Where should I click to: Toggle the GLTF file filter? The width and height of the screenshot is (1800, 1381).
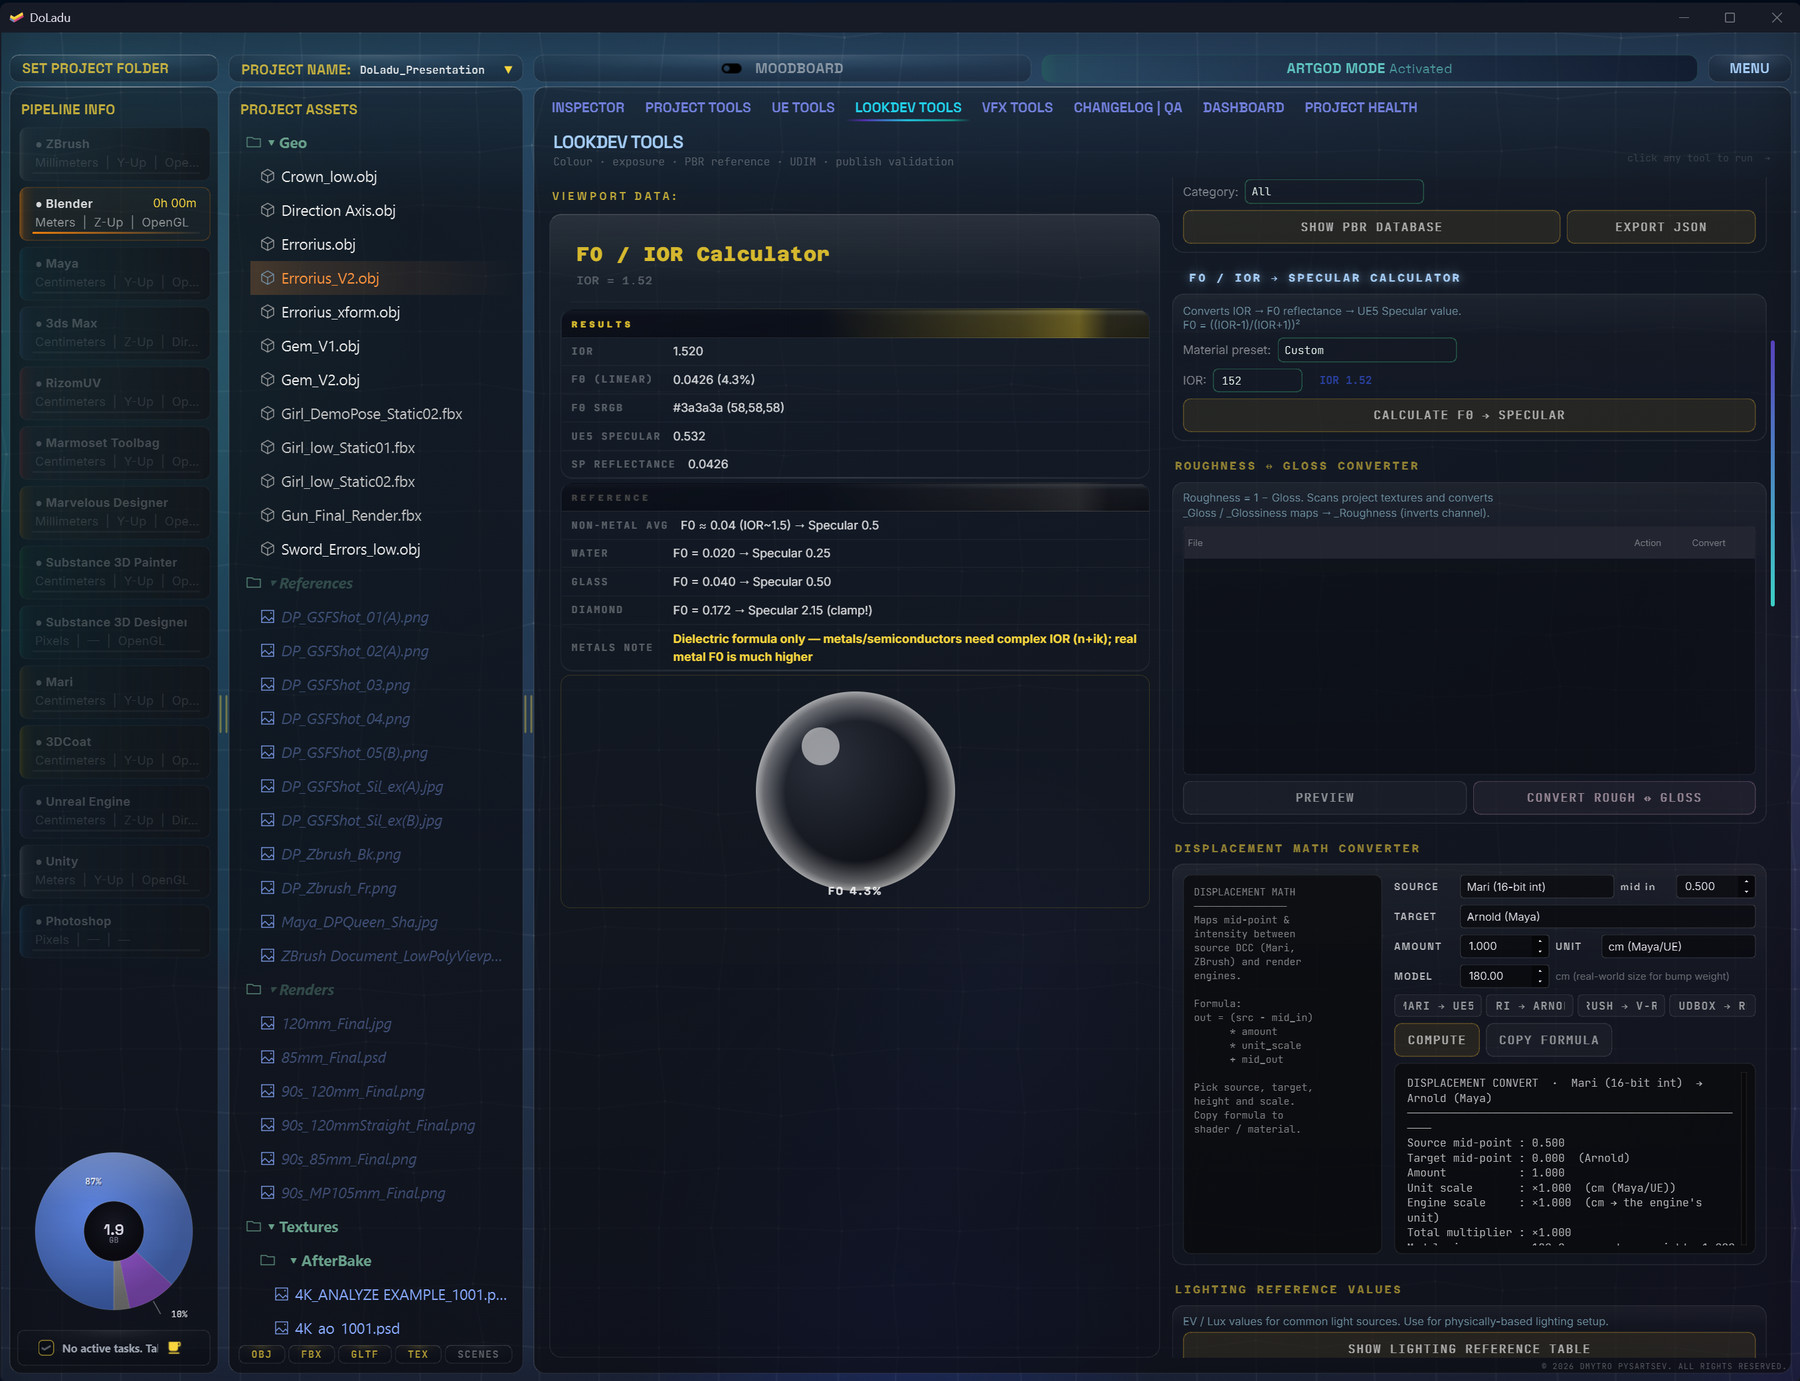pos(365,1354)
